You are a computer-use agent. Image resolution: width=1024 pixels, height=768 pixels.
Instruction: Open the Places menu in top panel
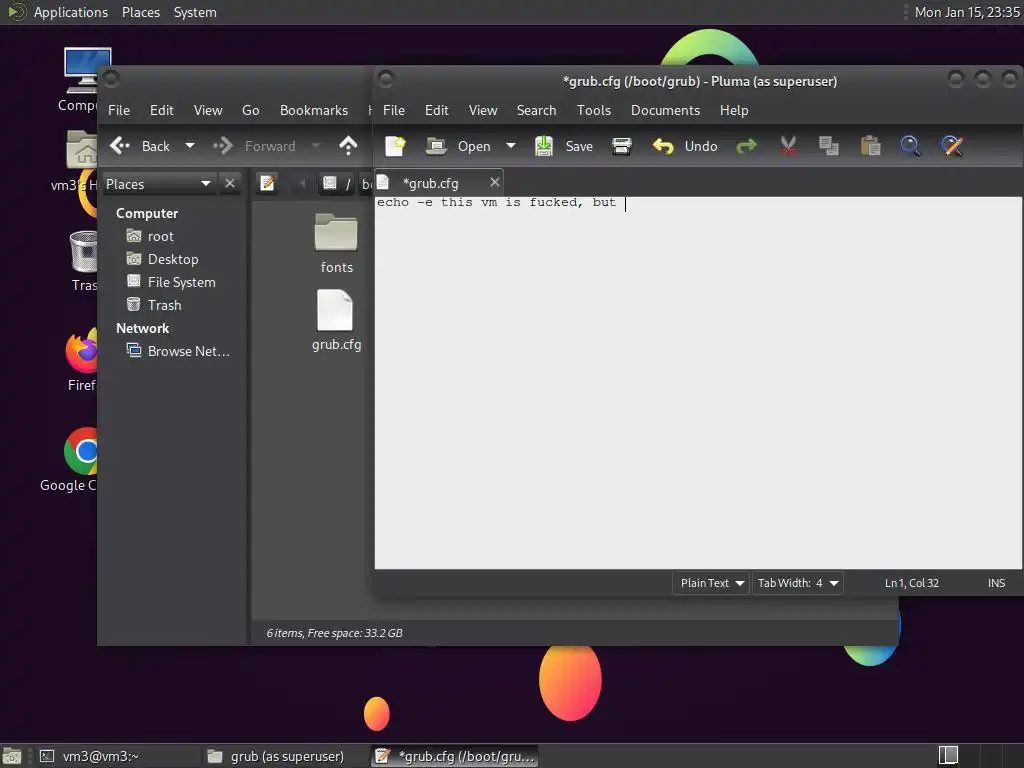(x=140, y=12)
